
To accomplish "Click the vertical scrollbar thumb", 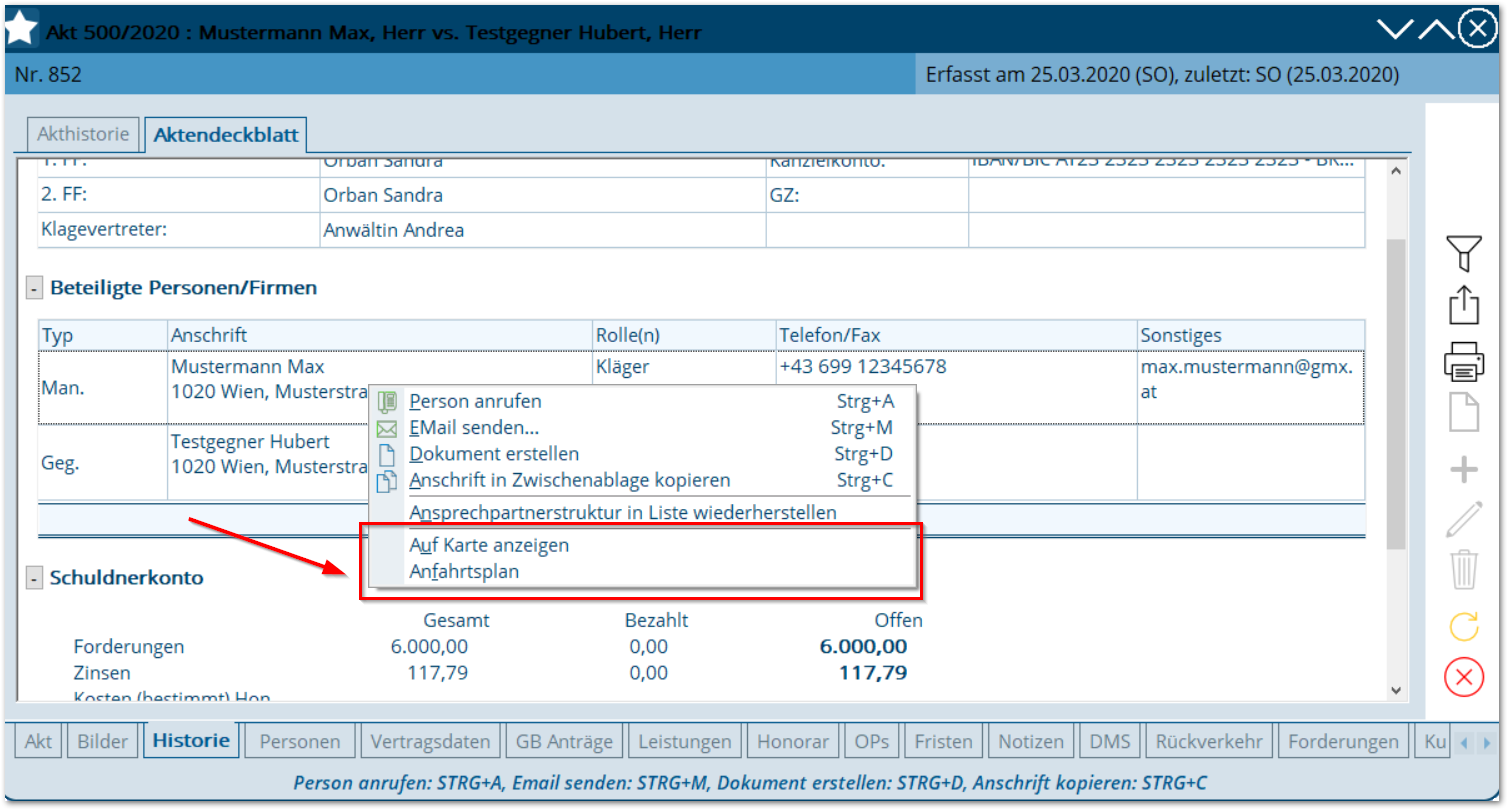I will [1396, 392].
